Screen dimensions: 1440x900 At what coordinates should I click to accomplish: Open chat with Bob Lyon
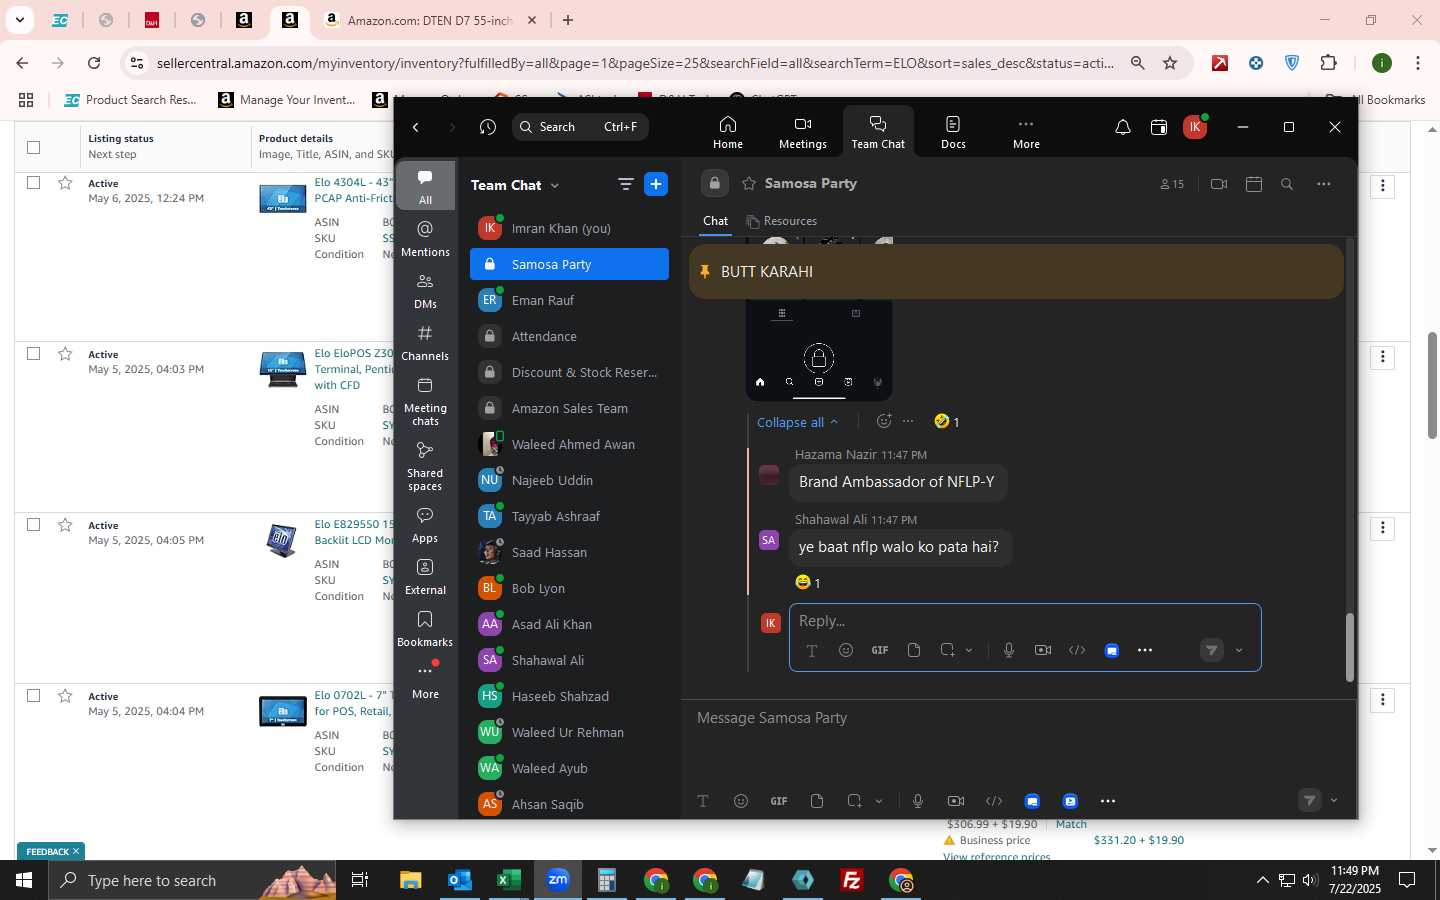point(569,588)
